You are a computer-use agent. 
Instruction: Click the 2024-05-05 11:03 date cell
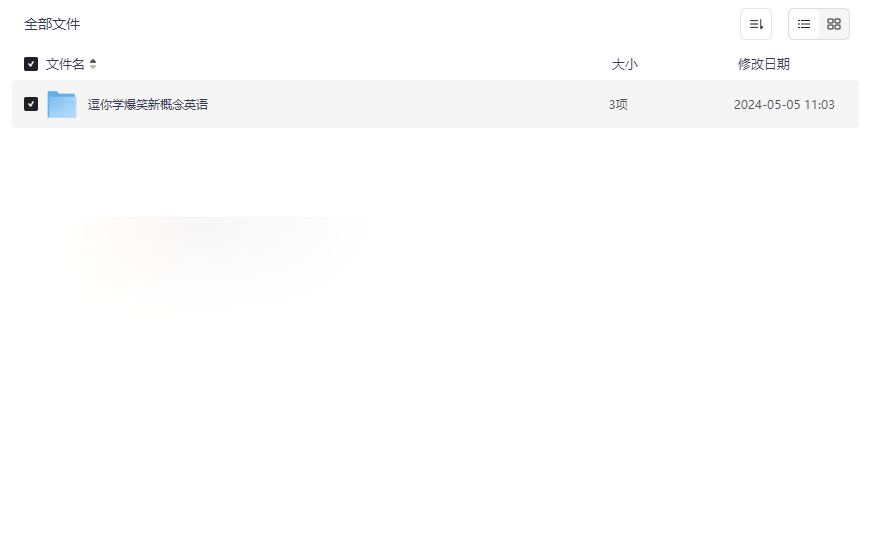pyautogui.click(x=784, y=104)
